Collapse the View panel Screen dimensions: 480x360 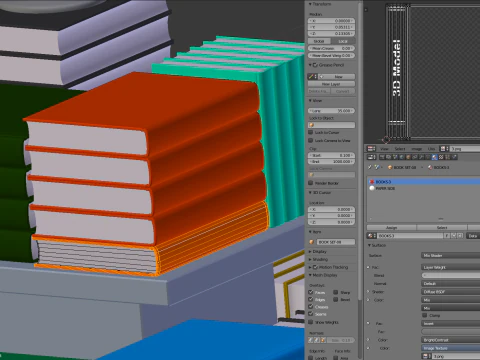point(310,100)
